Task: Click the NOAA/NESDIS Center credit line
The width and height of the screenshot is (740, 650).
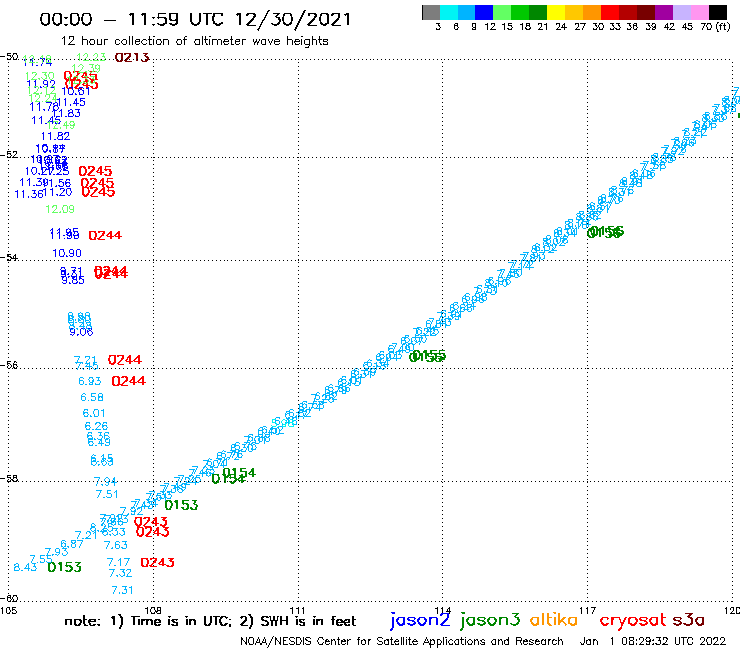Action: 402,641
